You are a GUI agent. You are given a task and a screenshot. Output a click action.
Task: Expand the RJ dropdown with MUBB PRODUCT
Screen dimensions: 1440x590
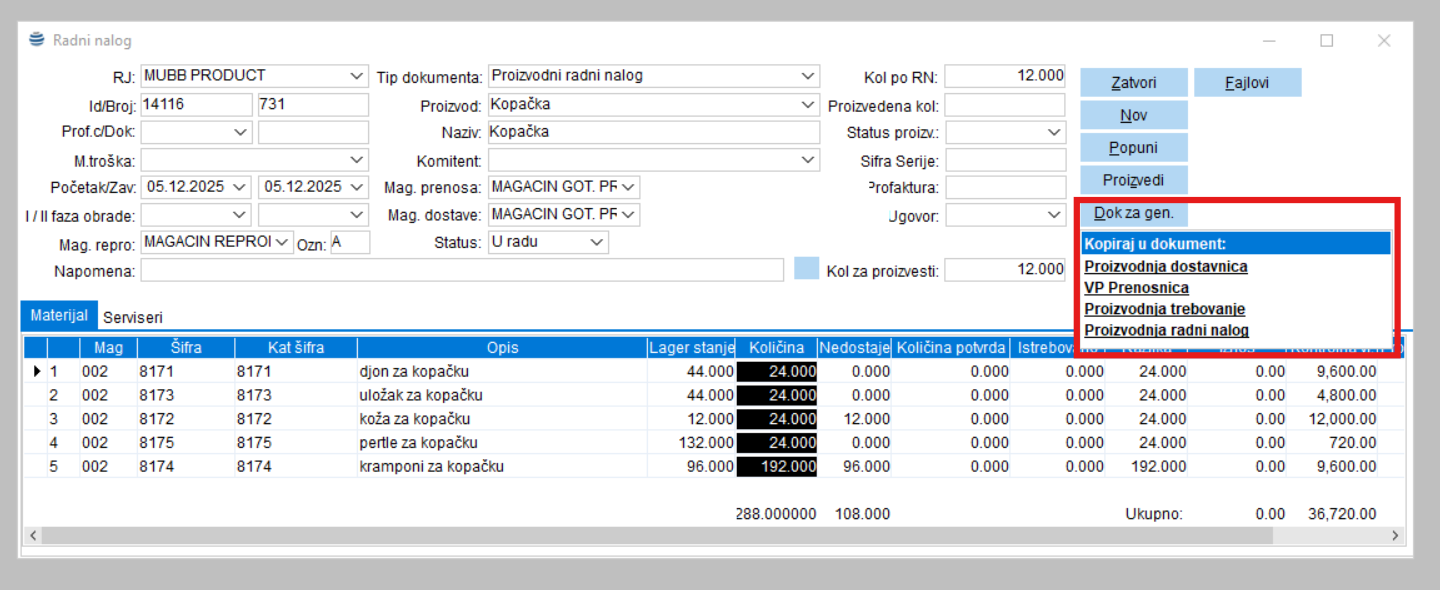358,76
